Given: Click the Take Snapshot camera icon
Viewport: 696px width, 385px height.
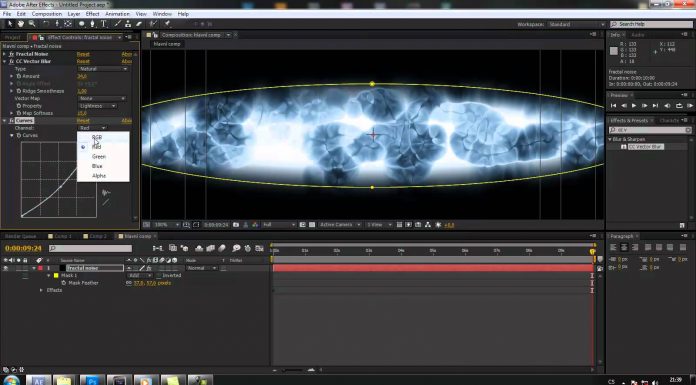Looking at the screenshot, I should tap(236, 225).
